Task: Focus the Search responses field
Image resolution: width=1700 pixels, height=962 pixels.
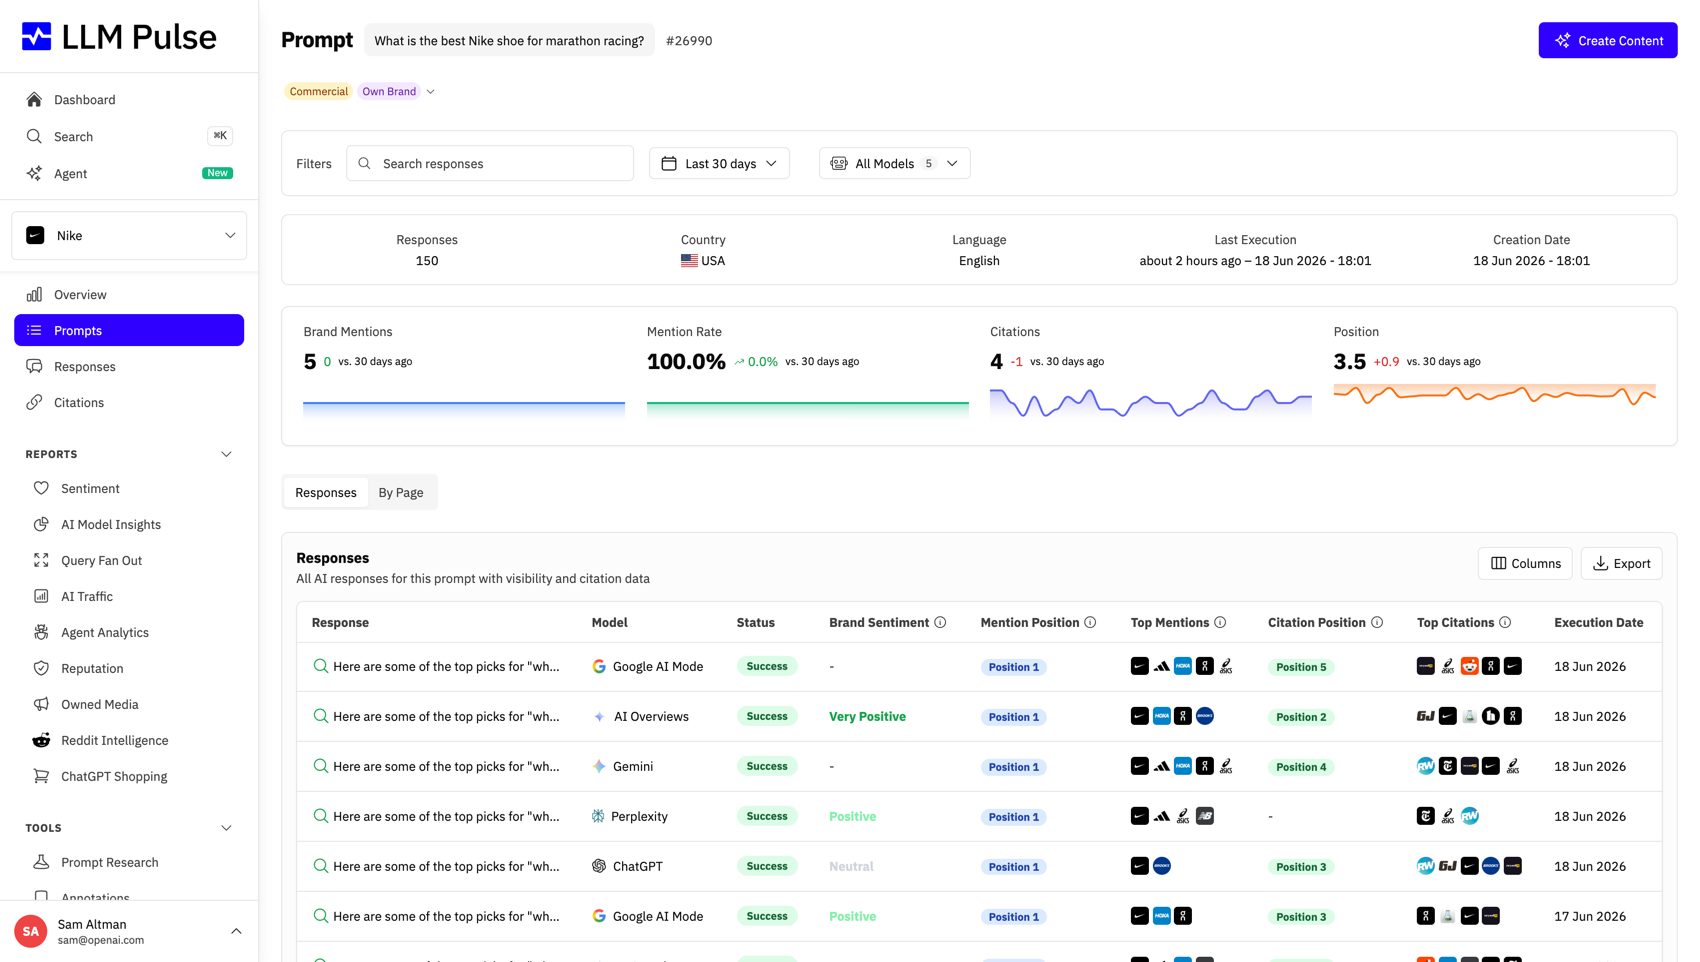Action: click(490, 163)
